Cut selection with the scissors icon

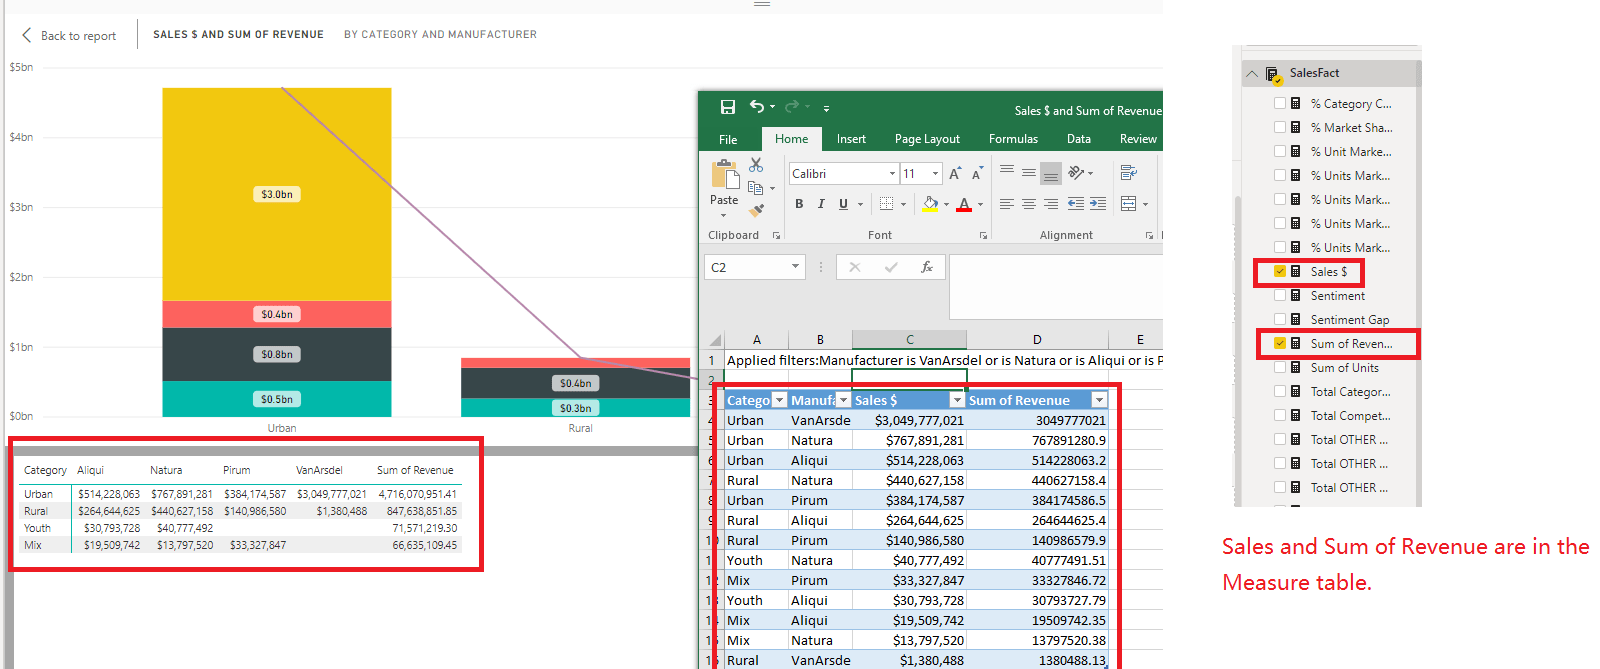coord(756,165)
